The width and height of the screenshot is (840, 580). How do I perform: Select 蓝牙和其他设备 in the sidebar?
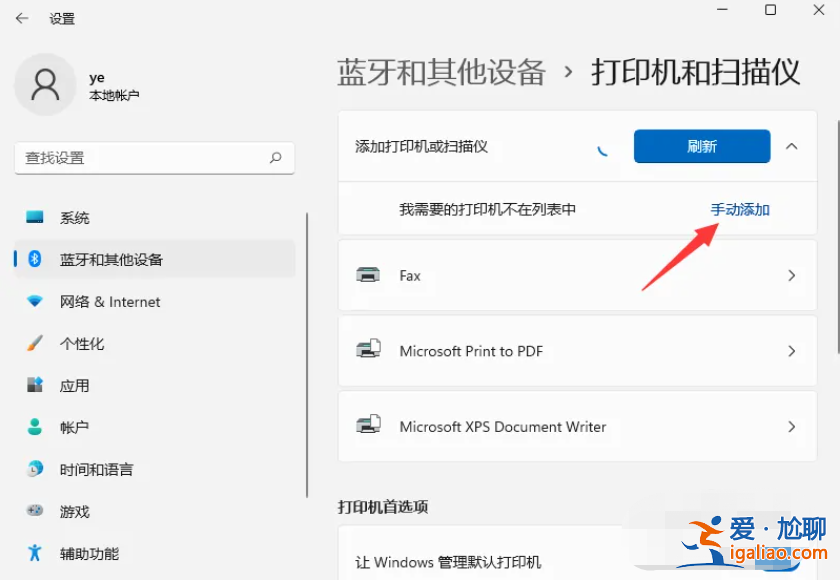(110, 259)
